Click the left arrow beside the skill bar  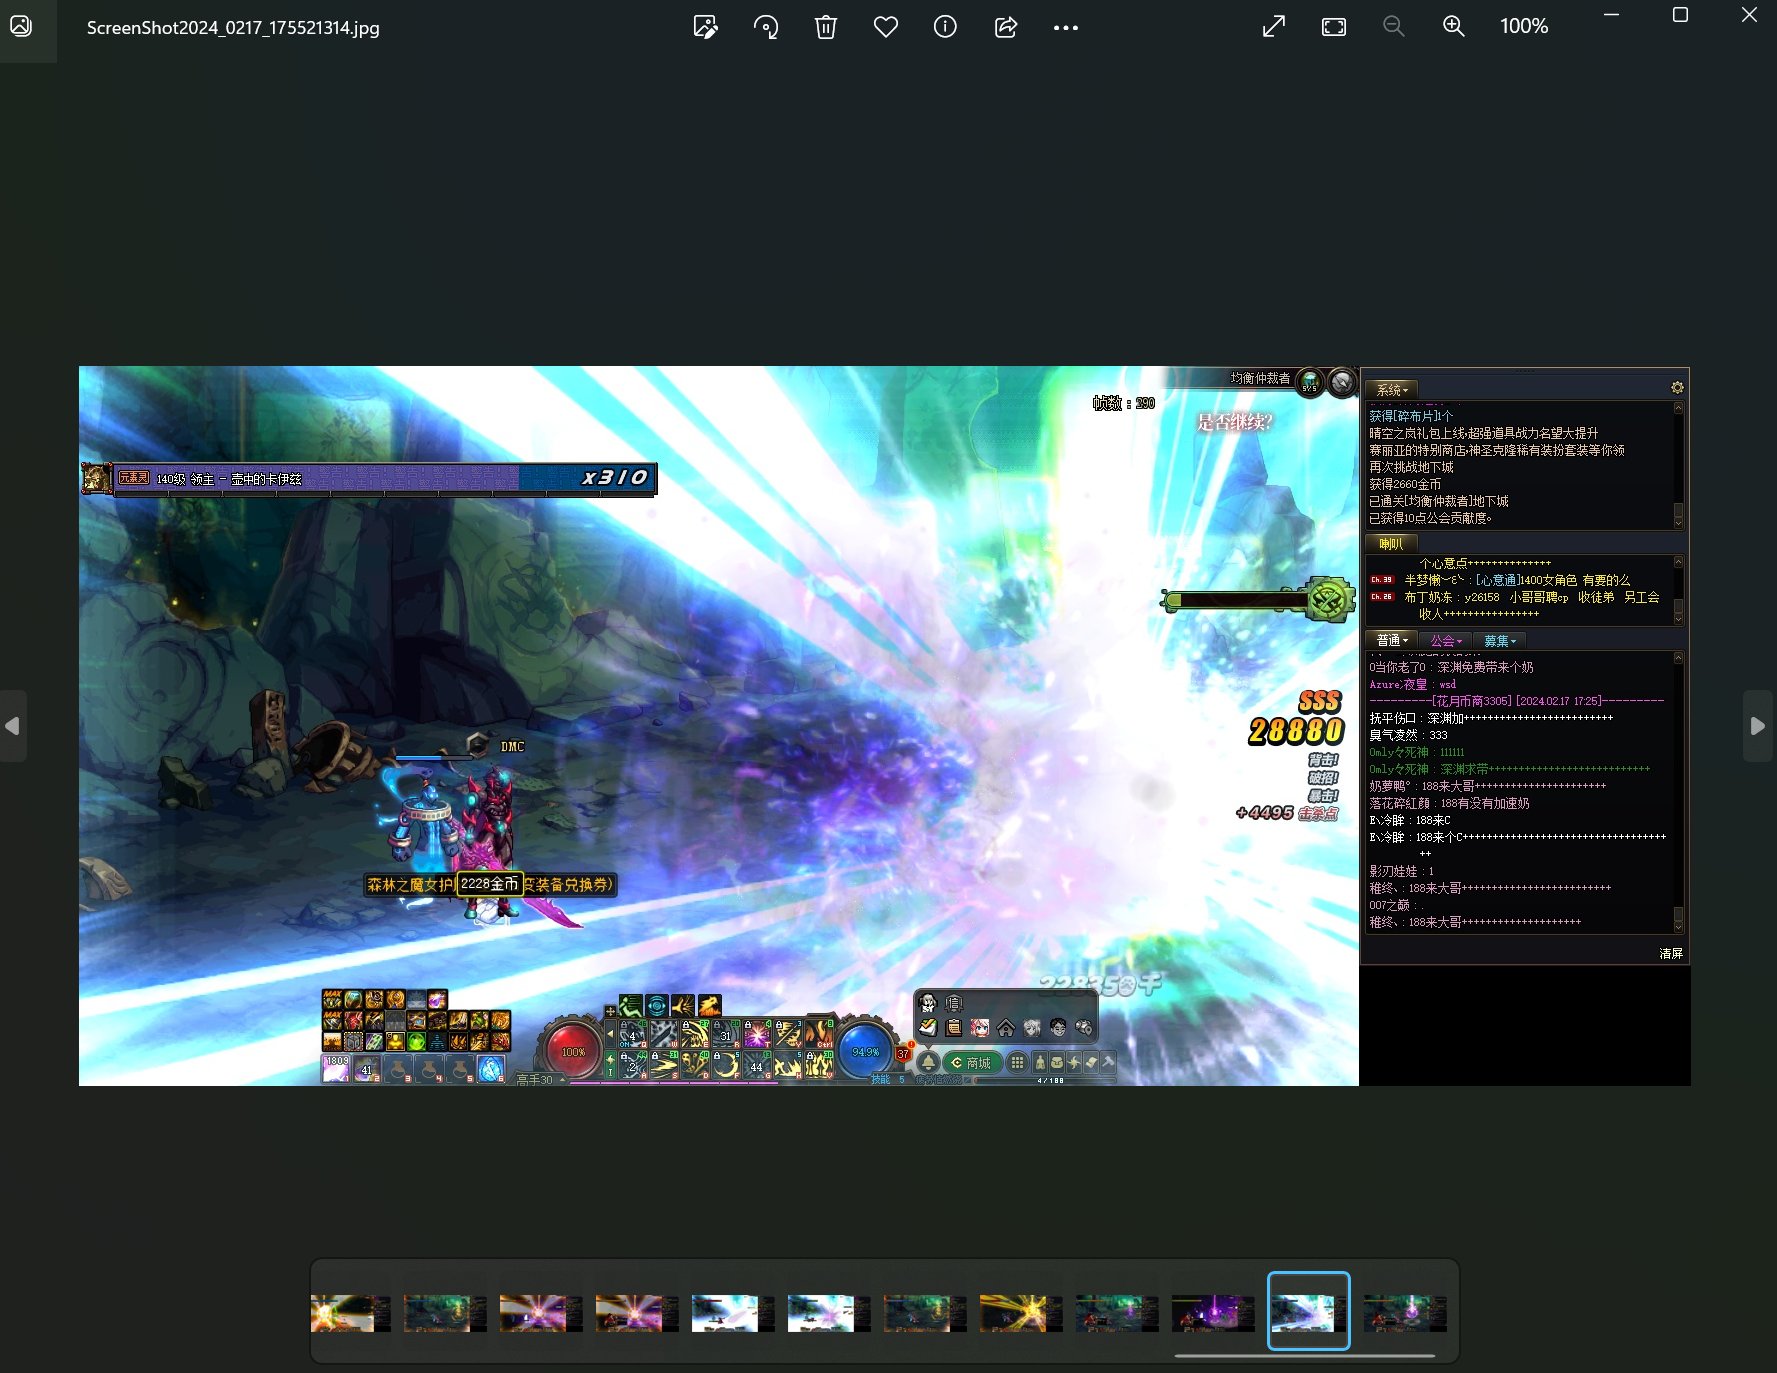point(611,1034)
